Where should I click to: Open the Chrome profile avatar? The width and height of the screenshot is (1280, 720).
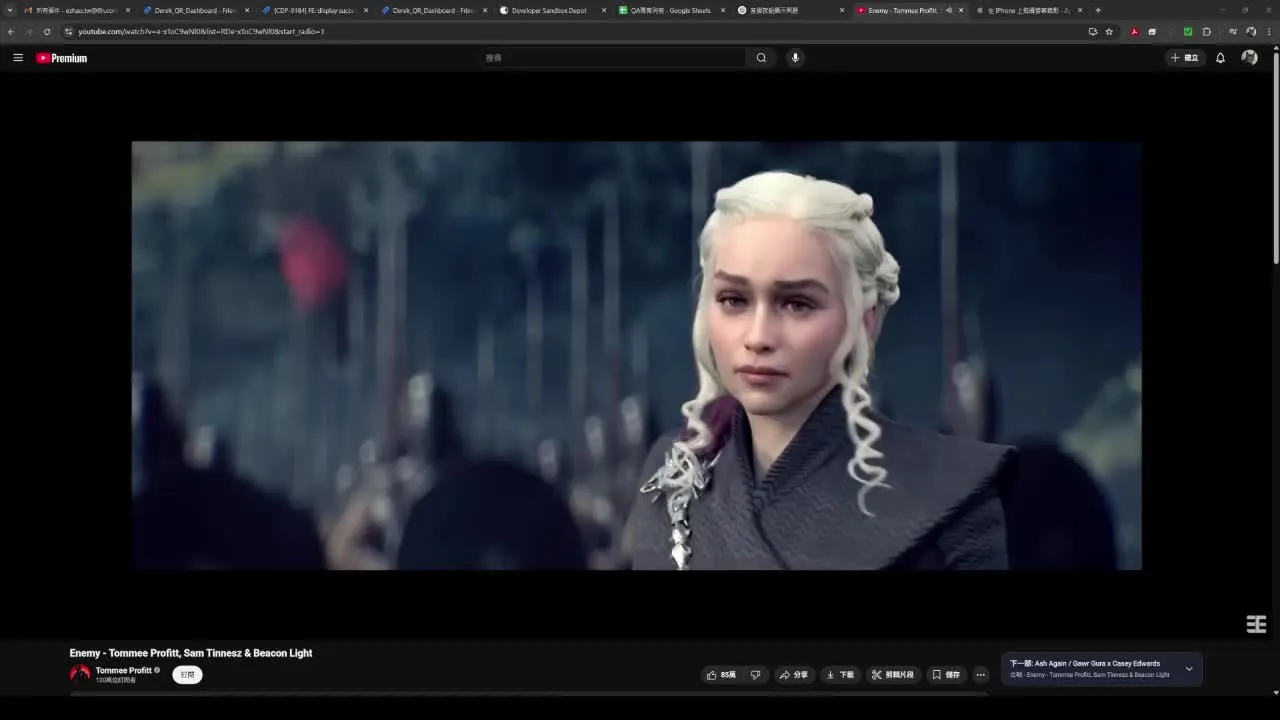(x=1251, y=31)
